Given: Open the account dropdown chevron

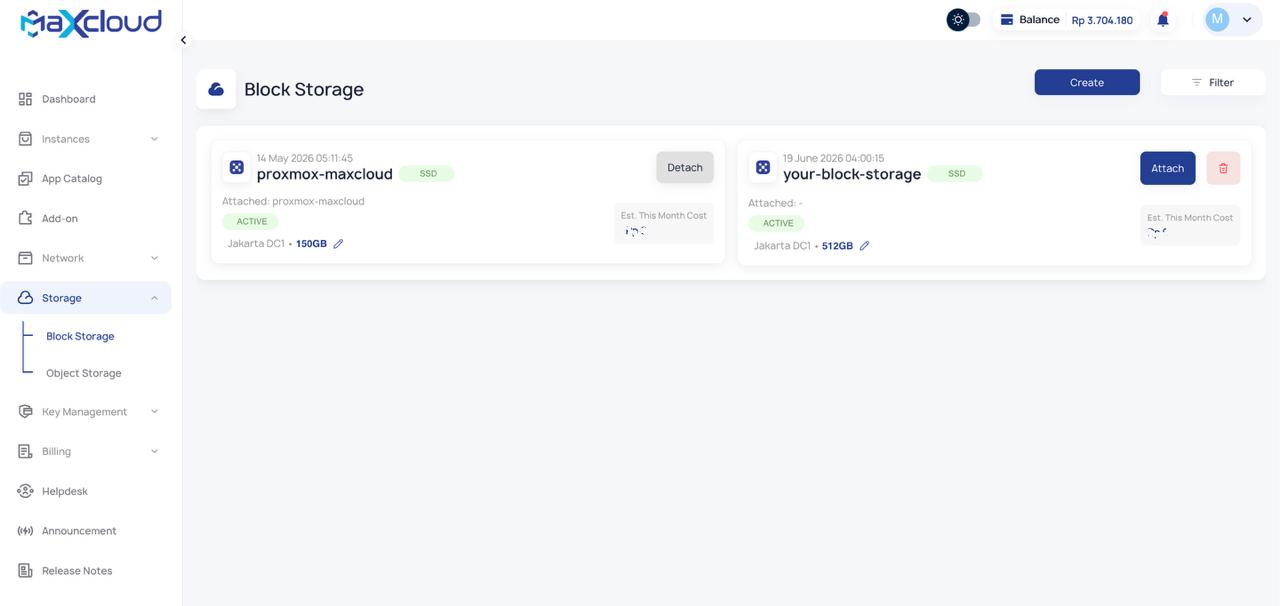Looking at the screenshot, I should [1247, 19].
